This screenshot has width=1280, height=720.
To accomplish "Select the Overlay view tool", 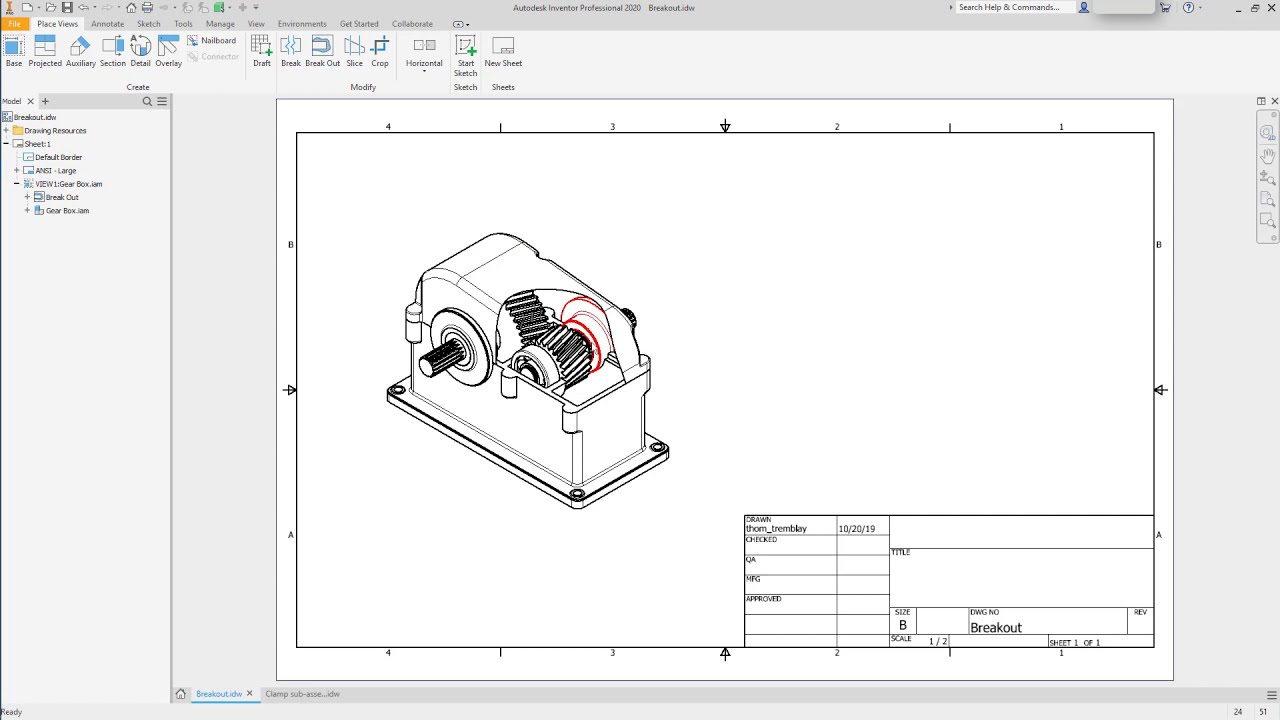I will pyautogui.click(x=168, y=51).
